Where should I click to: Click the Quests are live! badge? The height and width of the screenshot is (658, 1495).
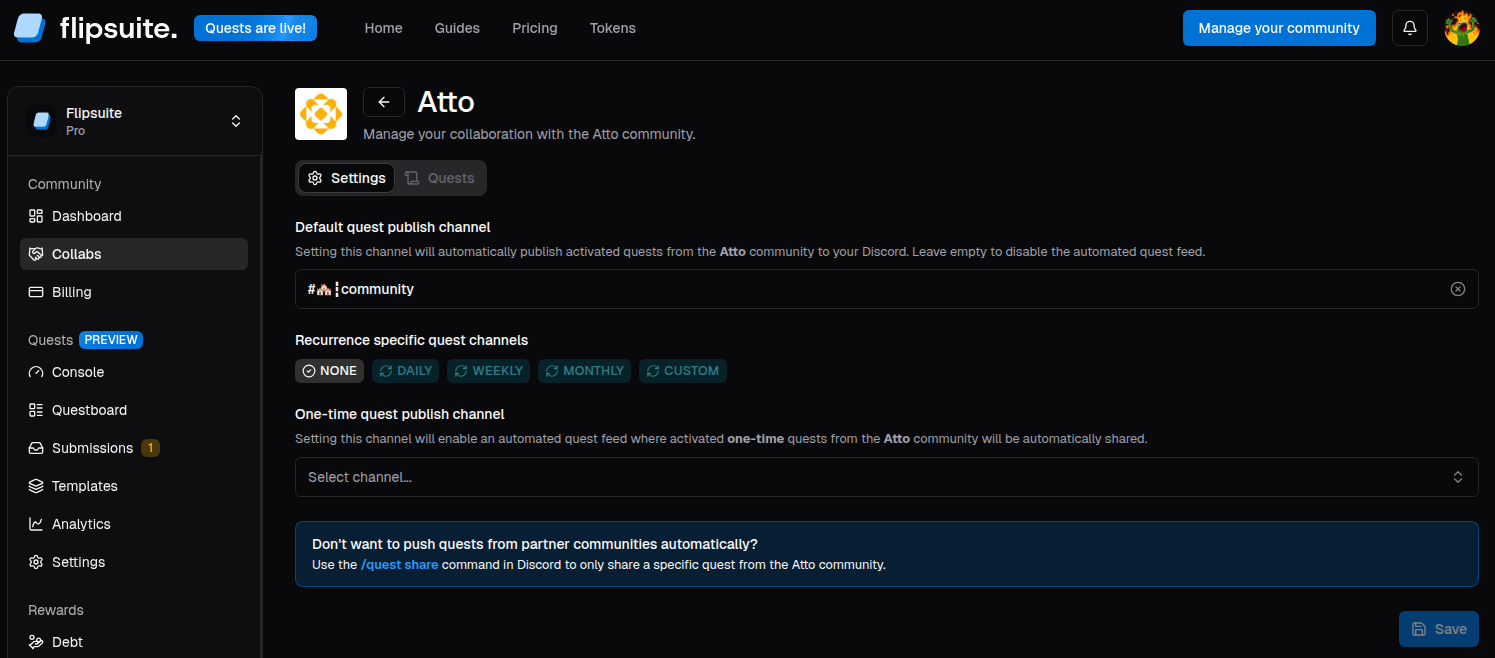pos(255,28)
